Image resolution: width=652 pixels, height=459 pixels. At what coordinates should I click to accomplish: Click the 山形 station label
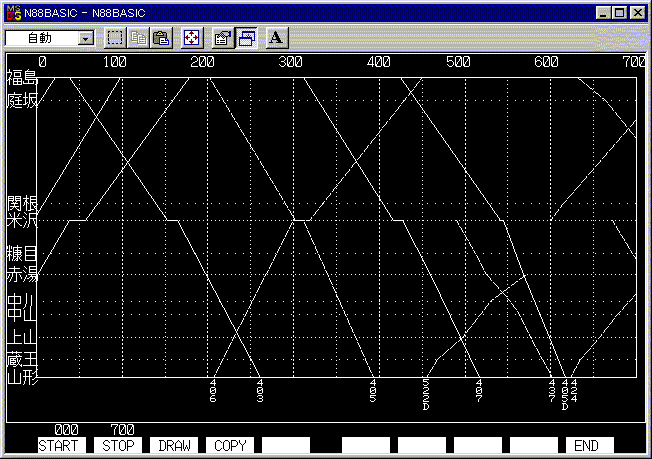(21, 377)
